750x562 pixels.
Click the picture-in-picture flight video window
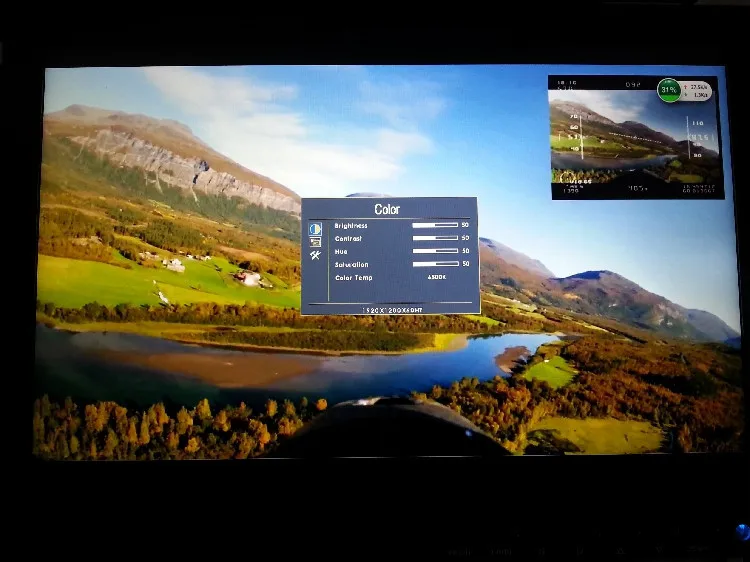[x=637, y=138]
